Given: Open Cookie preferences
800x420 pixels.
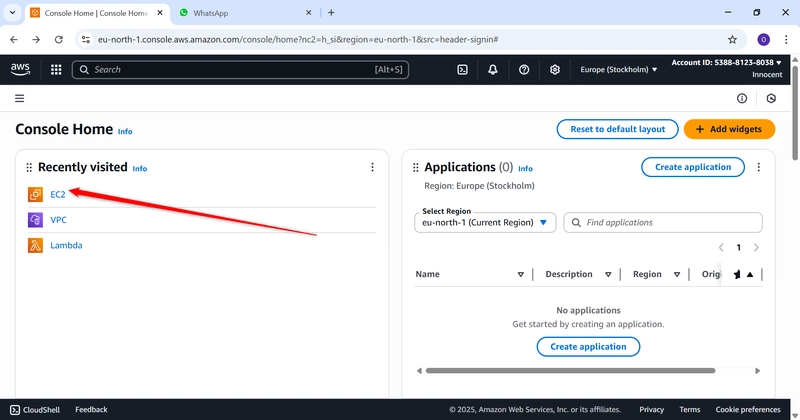Looking at the screenshot, I should pos(748,410).
